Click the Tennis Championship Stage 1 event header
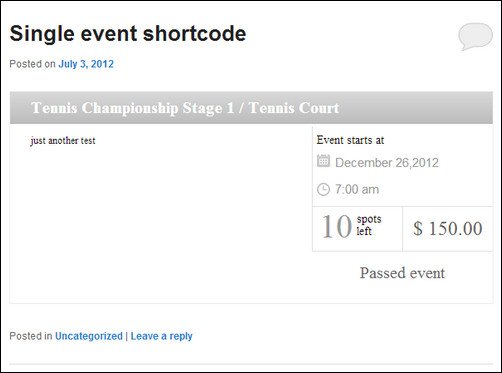 (x=251, y=108)
